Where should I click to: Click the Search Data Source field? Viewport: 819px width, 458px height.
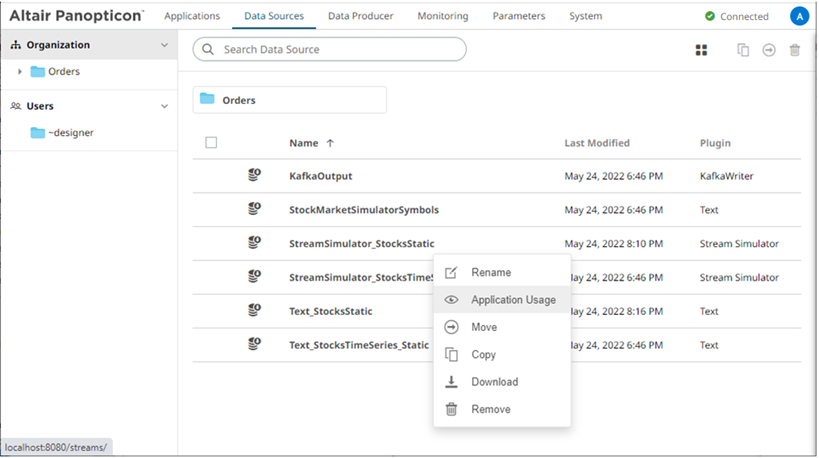coord(330,49)
